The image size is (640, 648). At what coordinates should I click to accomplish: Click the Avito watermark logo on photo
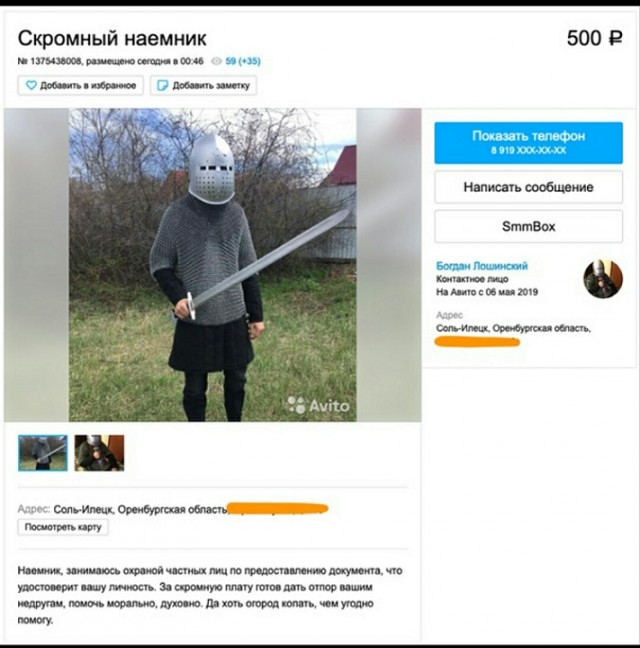pyautogui.click(x=319, y=405)
